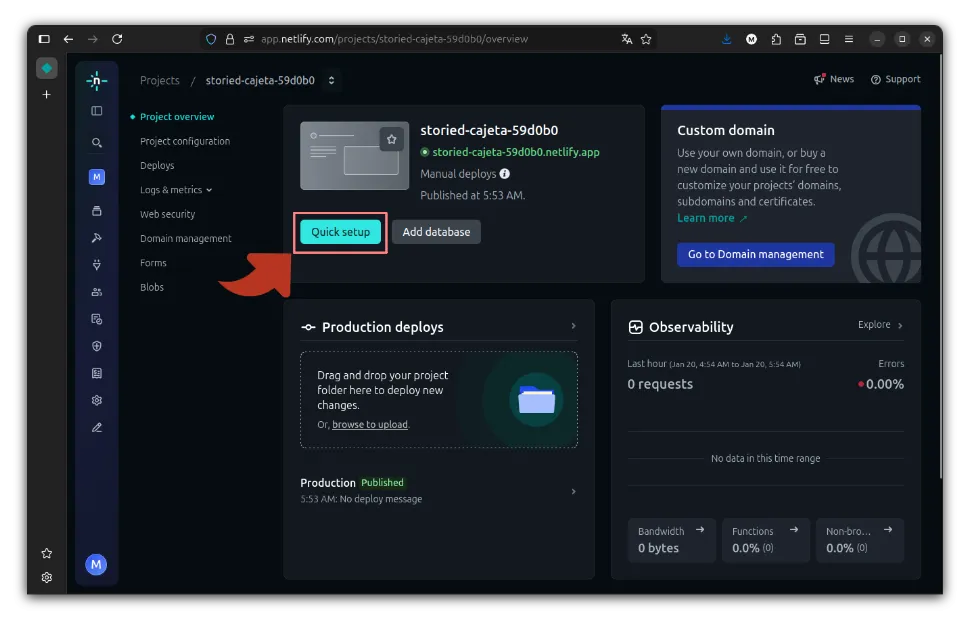The height and width of the screenshot is (623, 969).
Task: Open search from the sidebar magnifier icon
Action: (x=96, y=143)
